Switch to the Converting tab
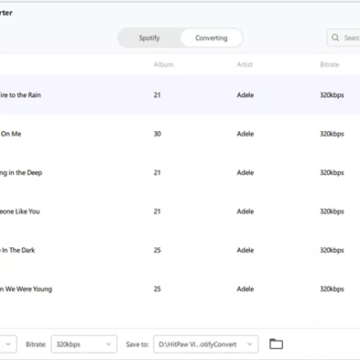This screenshot has height=360, width=360. coord(211,38)
